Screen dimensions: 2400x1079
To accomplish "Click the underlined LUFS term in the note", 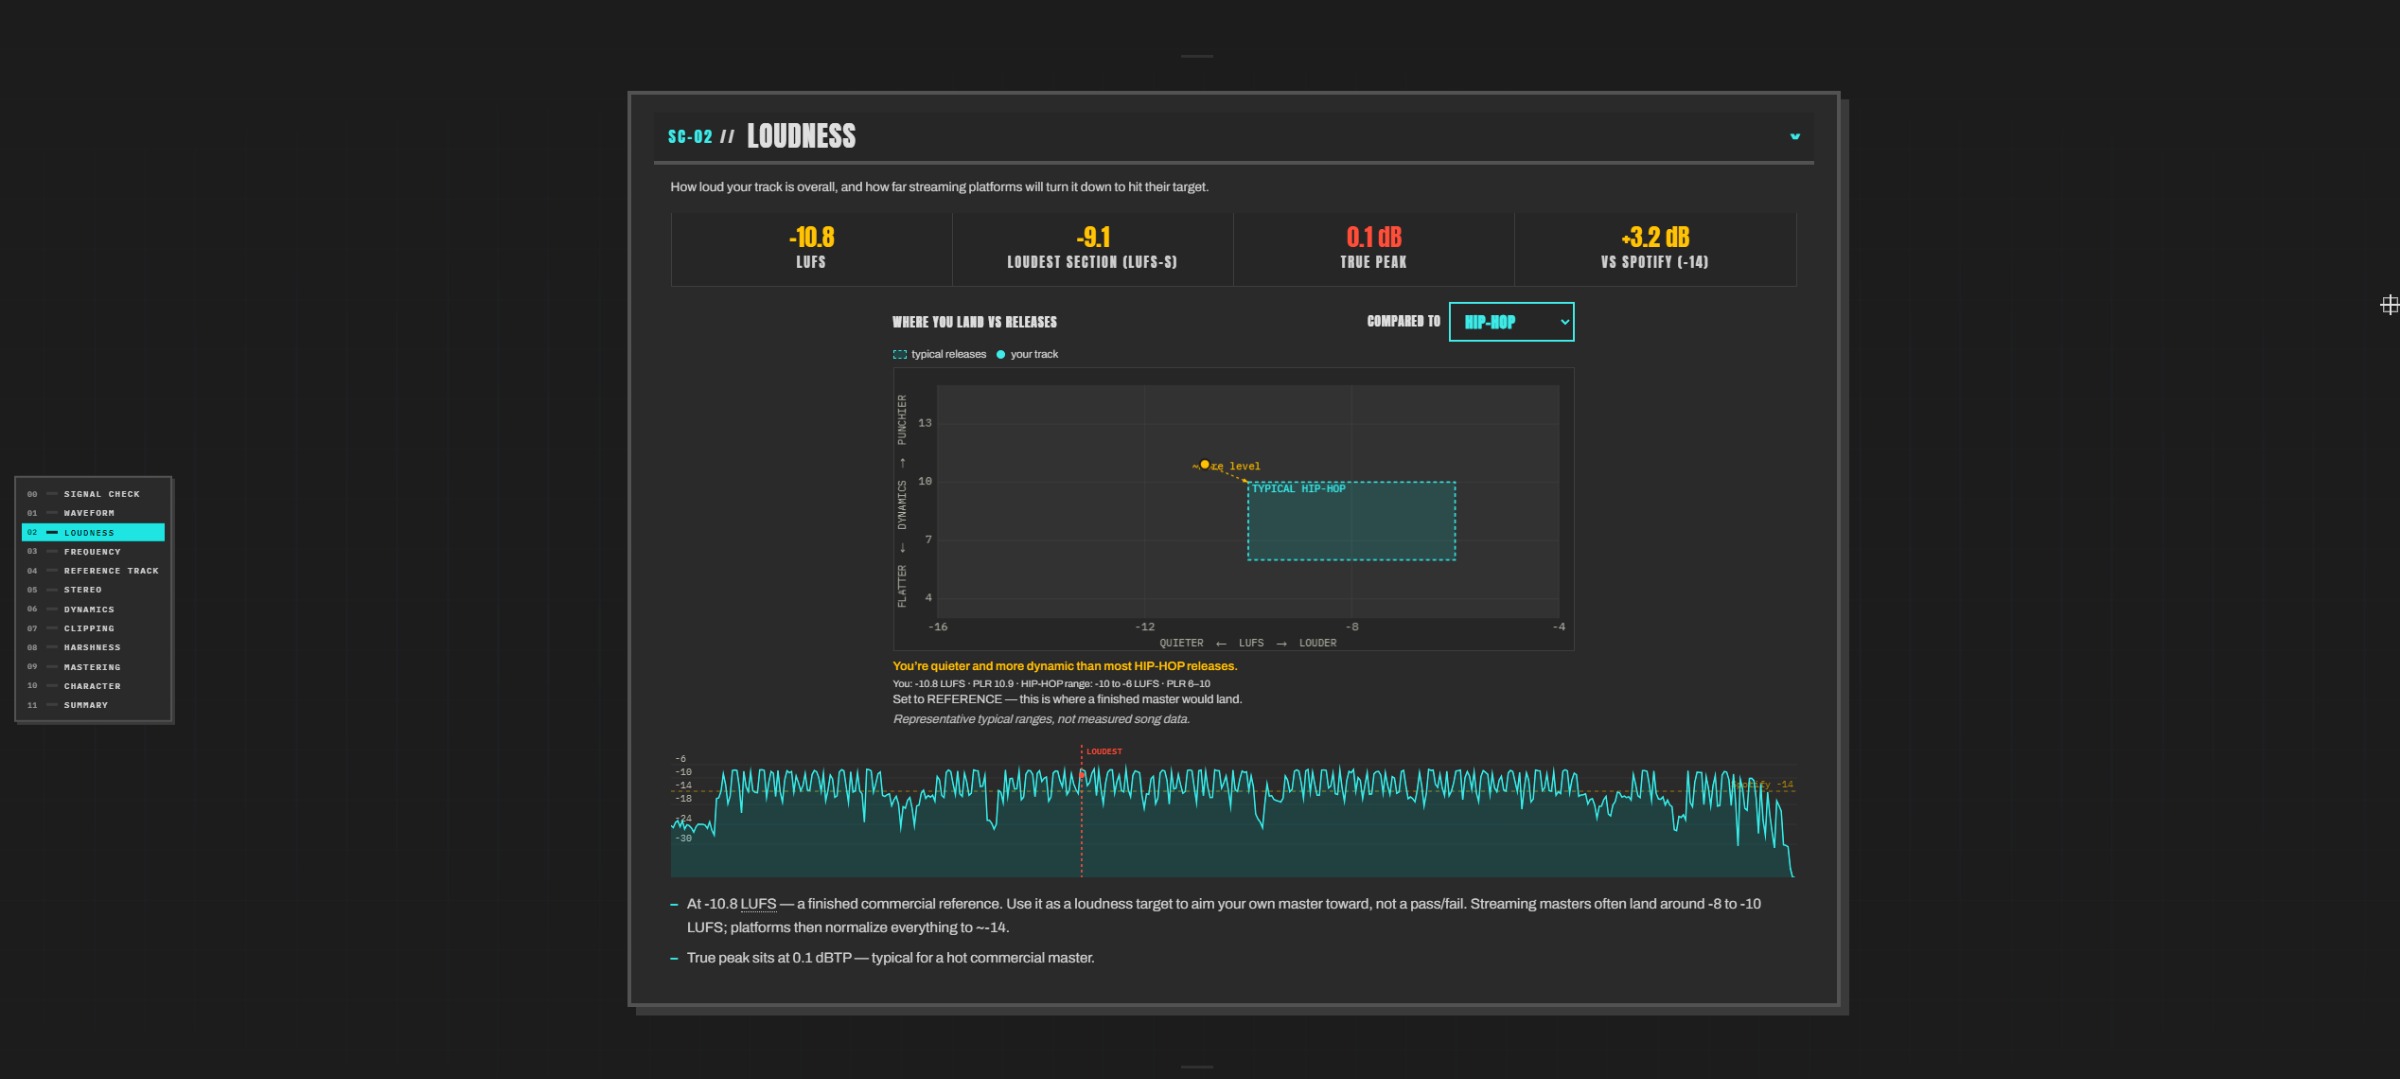I will (758, 904).
